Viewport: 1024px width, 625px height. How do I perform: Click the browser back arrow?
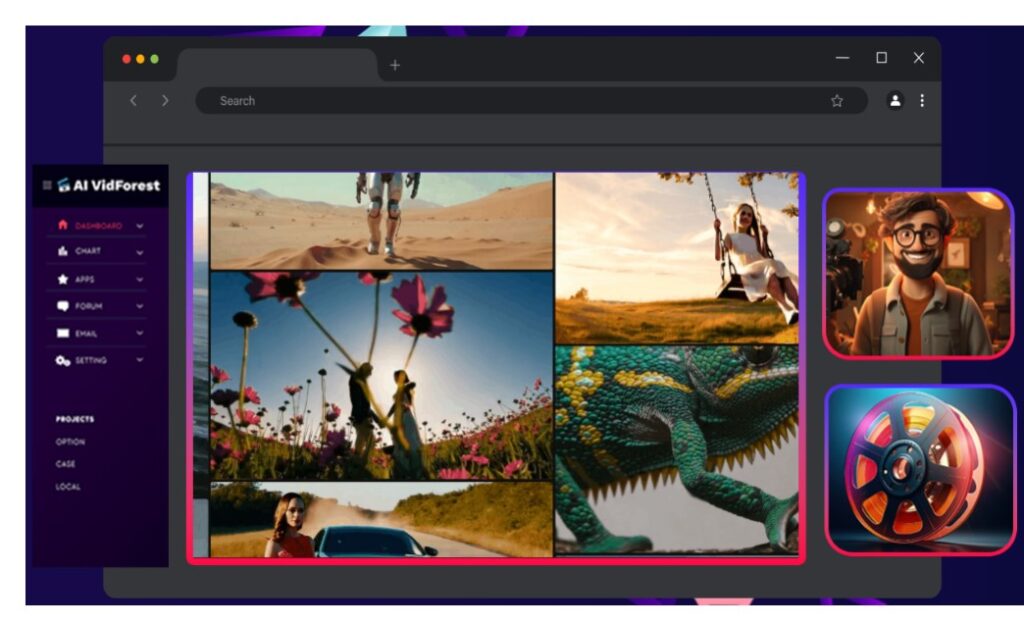[x=133, y=100]
